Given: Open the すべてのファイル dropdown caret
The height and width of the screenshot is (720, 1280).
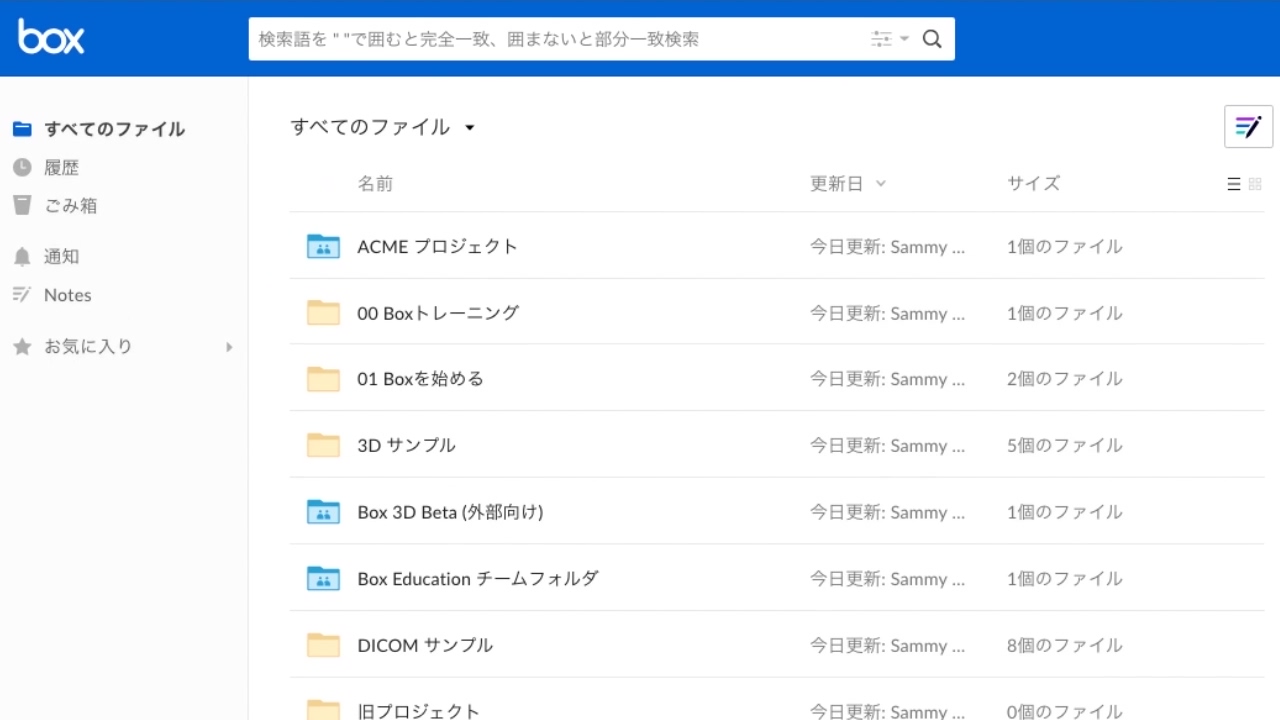Looking at the screenshot, I should (x=470, y=127).
